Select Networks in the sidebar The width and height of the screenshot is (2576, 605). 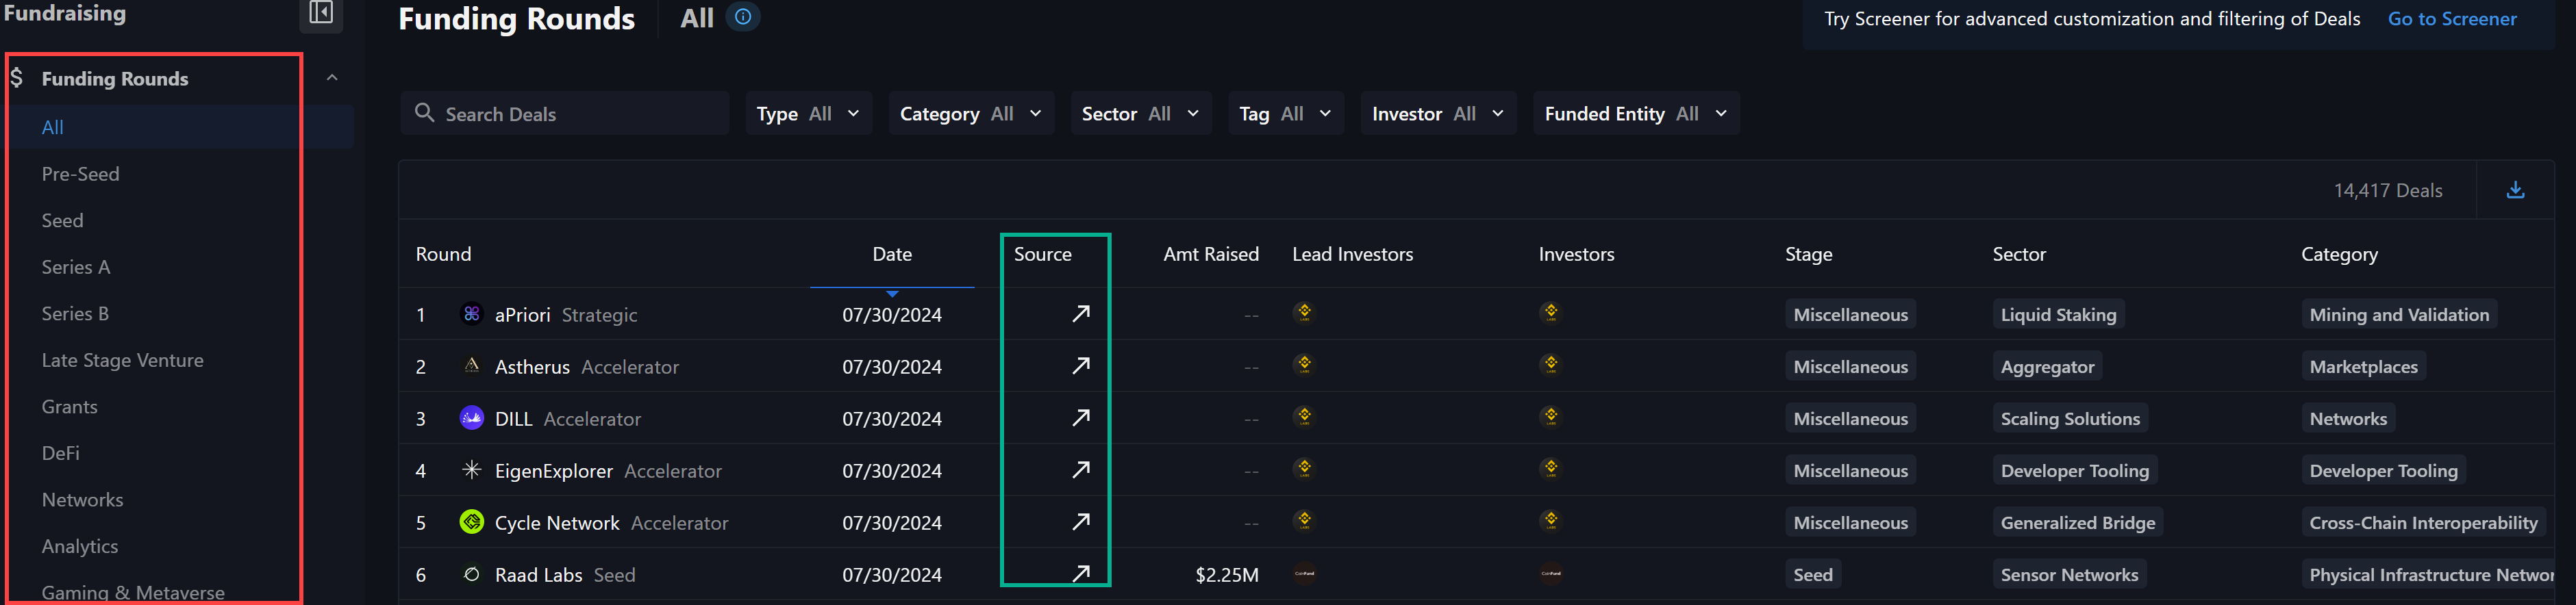click(x=82, y=499)
